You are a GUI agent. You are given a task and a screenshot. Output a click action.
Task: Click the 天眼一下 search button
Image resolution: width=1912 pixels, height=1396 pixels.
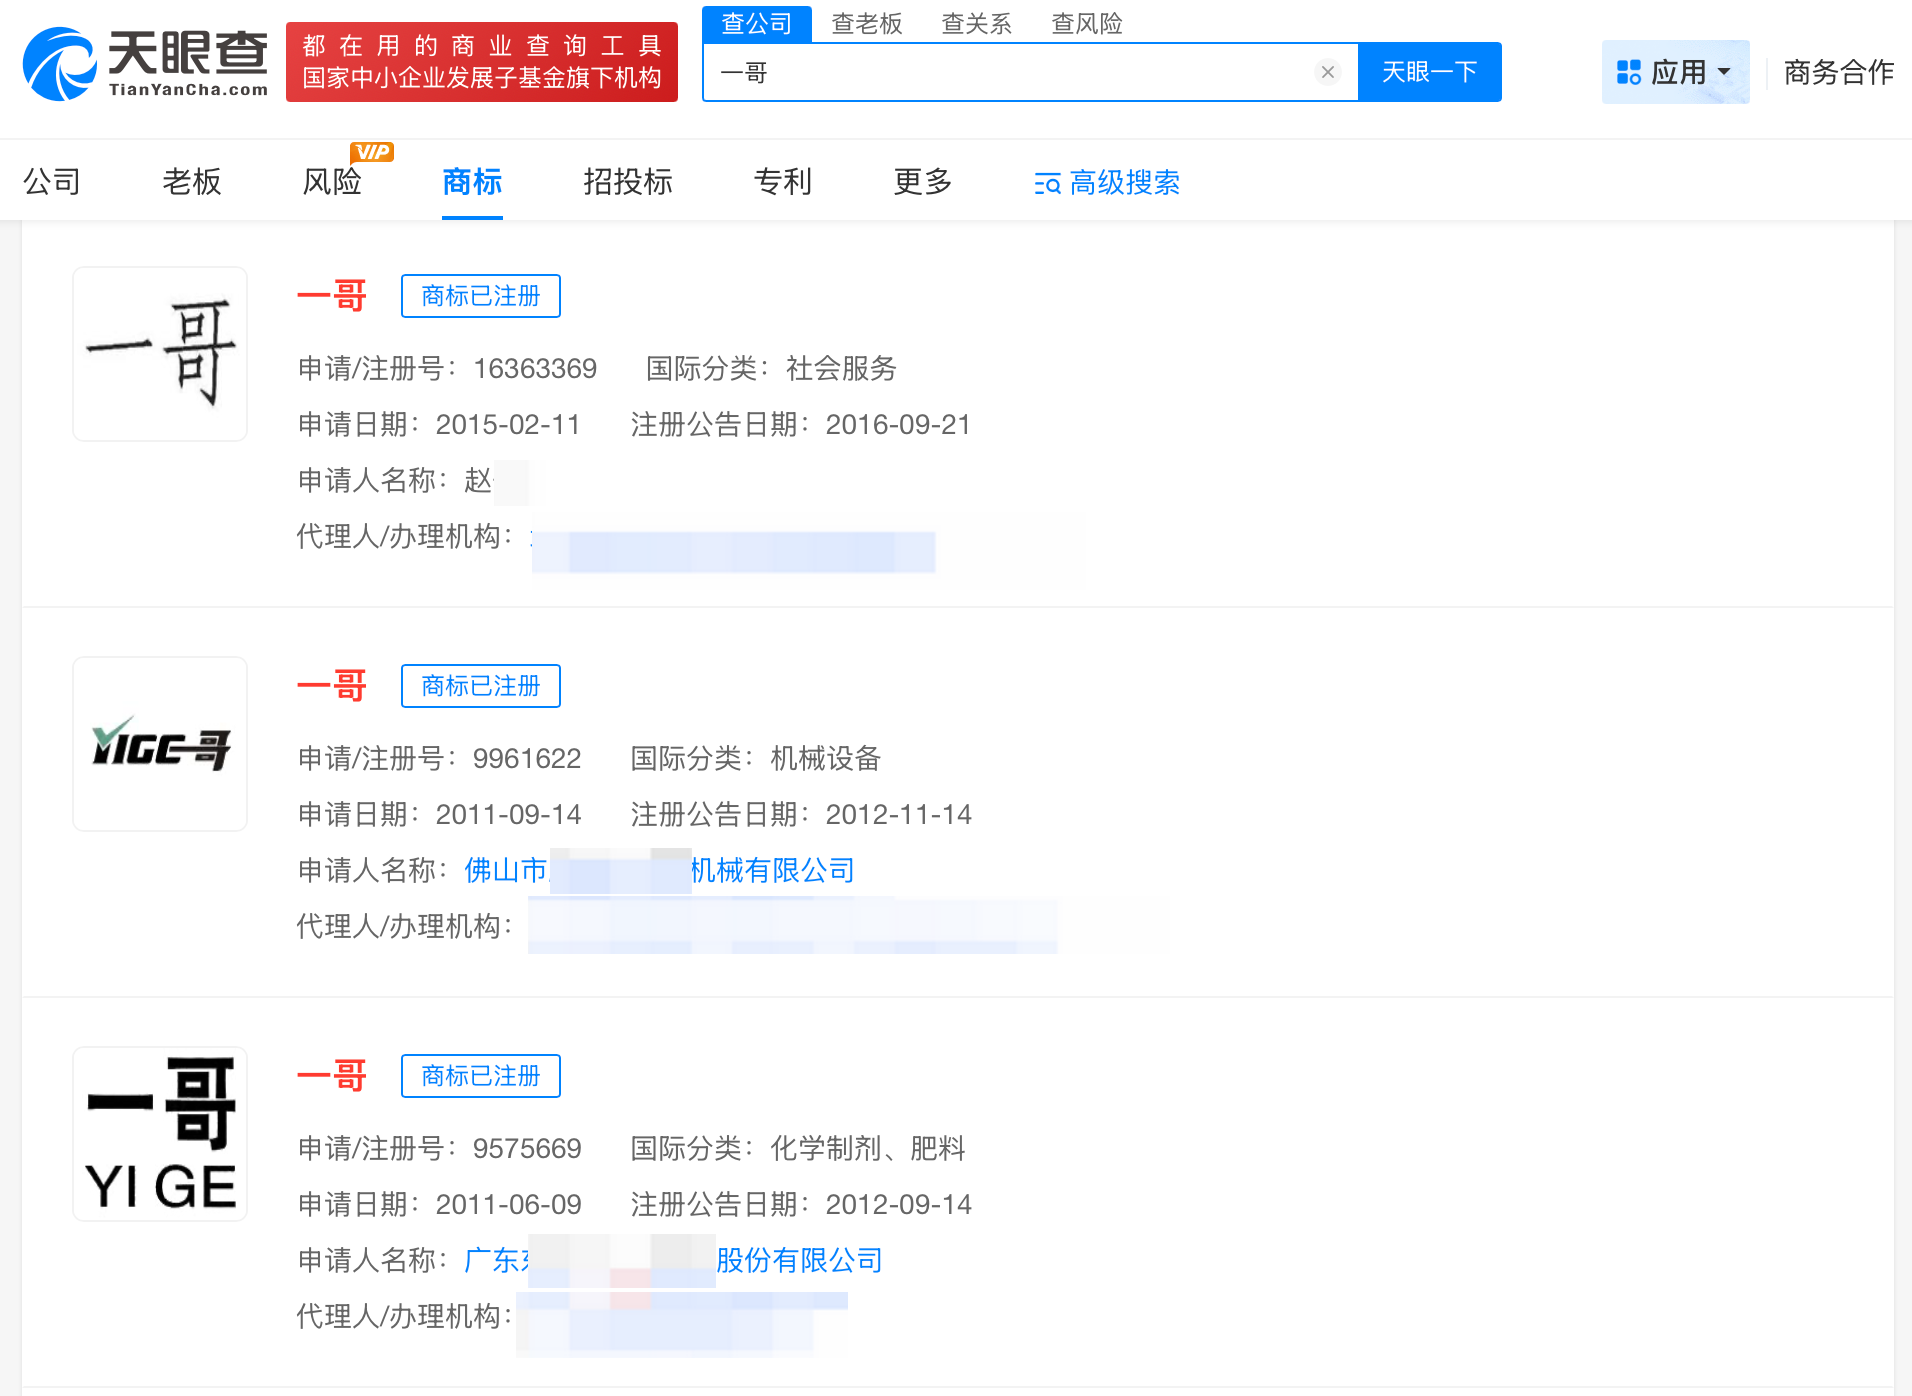pos(1429,72)
